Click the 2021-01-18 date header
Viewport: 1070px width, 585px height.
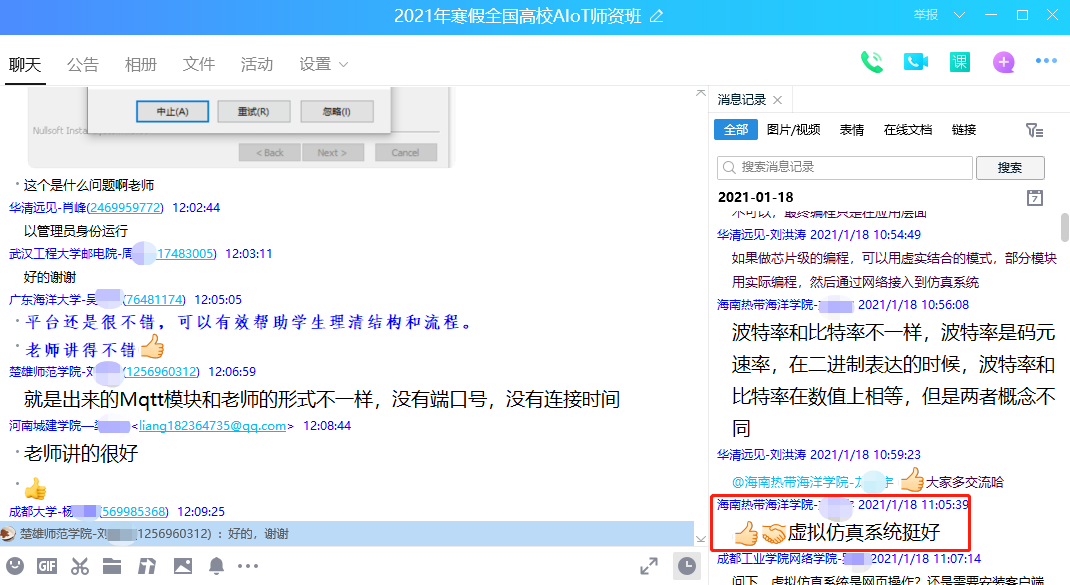click(755, 197)
